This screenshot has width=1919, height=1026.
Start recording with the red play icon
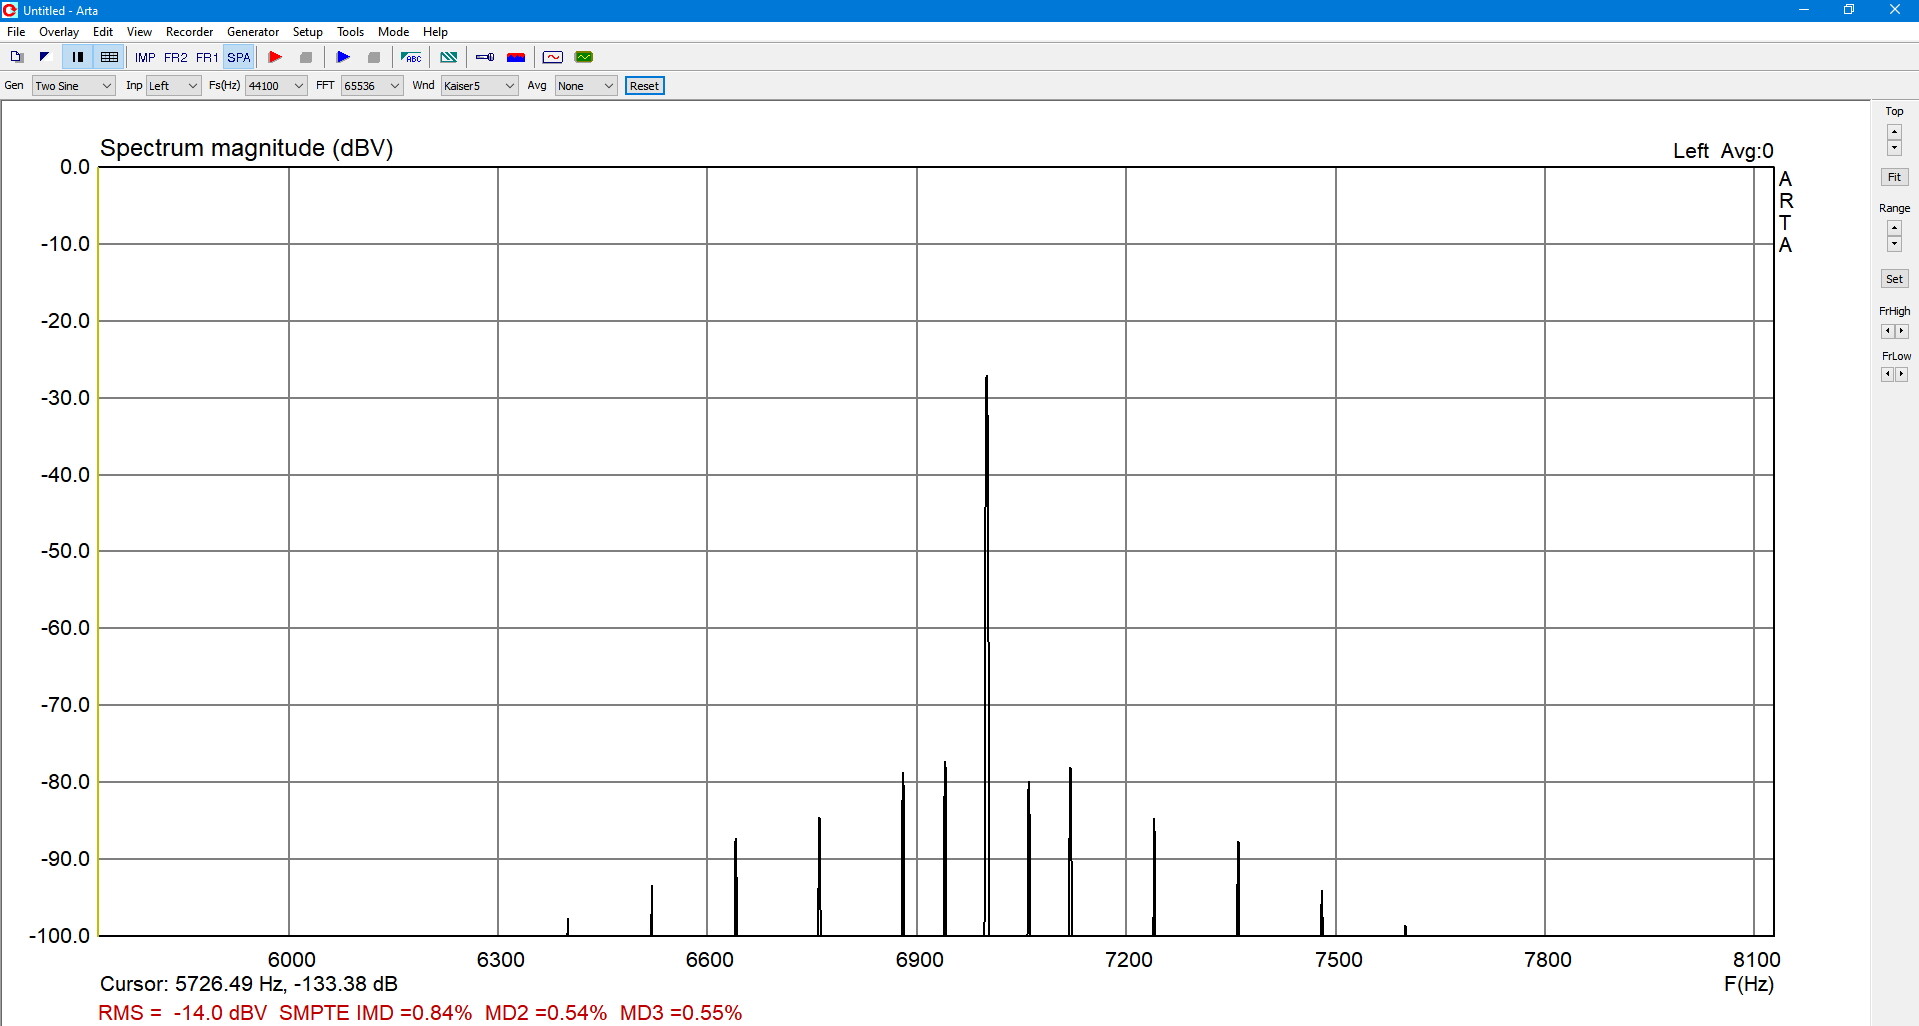tap(275, 57)
